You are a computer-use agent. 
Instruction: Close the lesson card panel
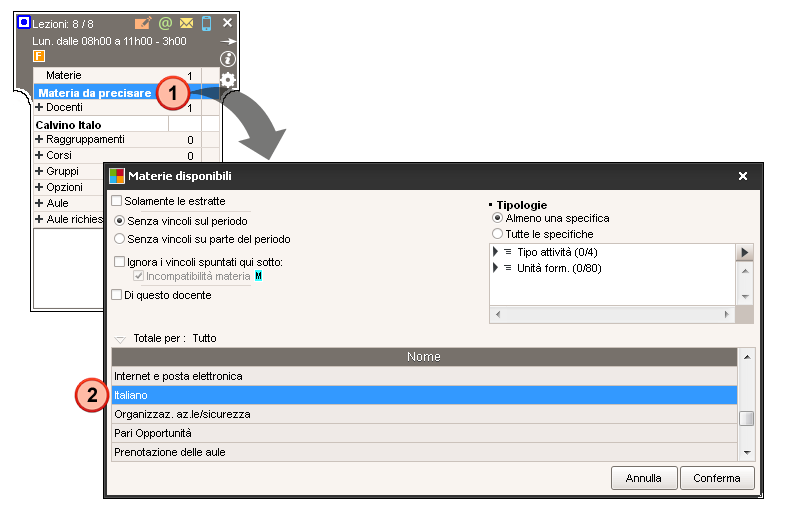[x=227, y=23]
